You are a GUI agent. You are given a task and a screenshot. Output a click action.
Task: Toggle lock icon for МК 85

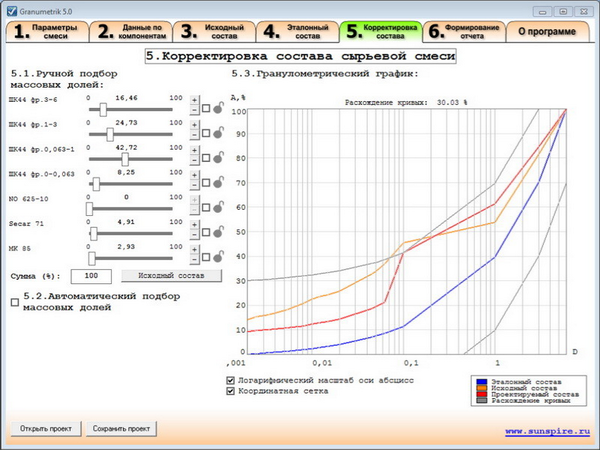[218, 257]
